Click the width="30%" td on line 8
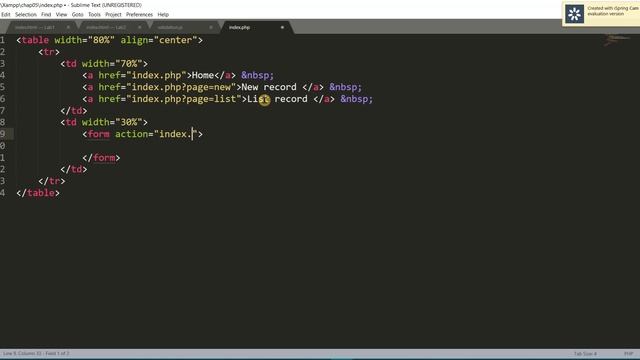This screenshot has height=360, width=640. [104, 122]
